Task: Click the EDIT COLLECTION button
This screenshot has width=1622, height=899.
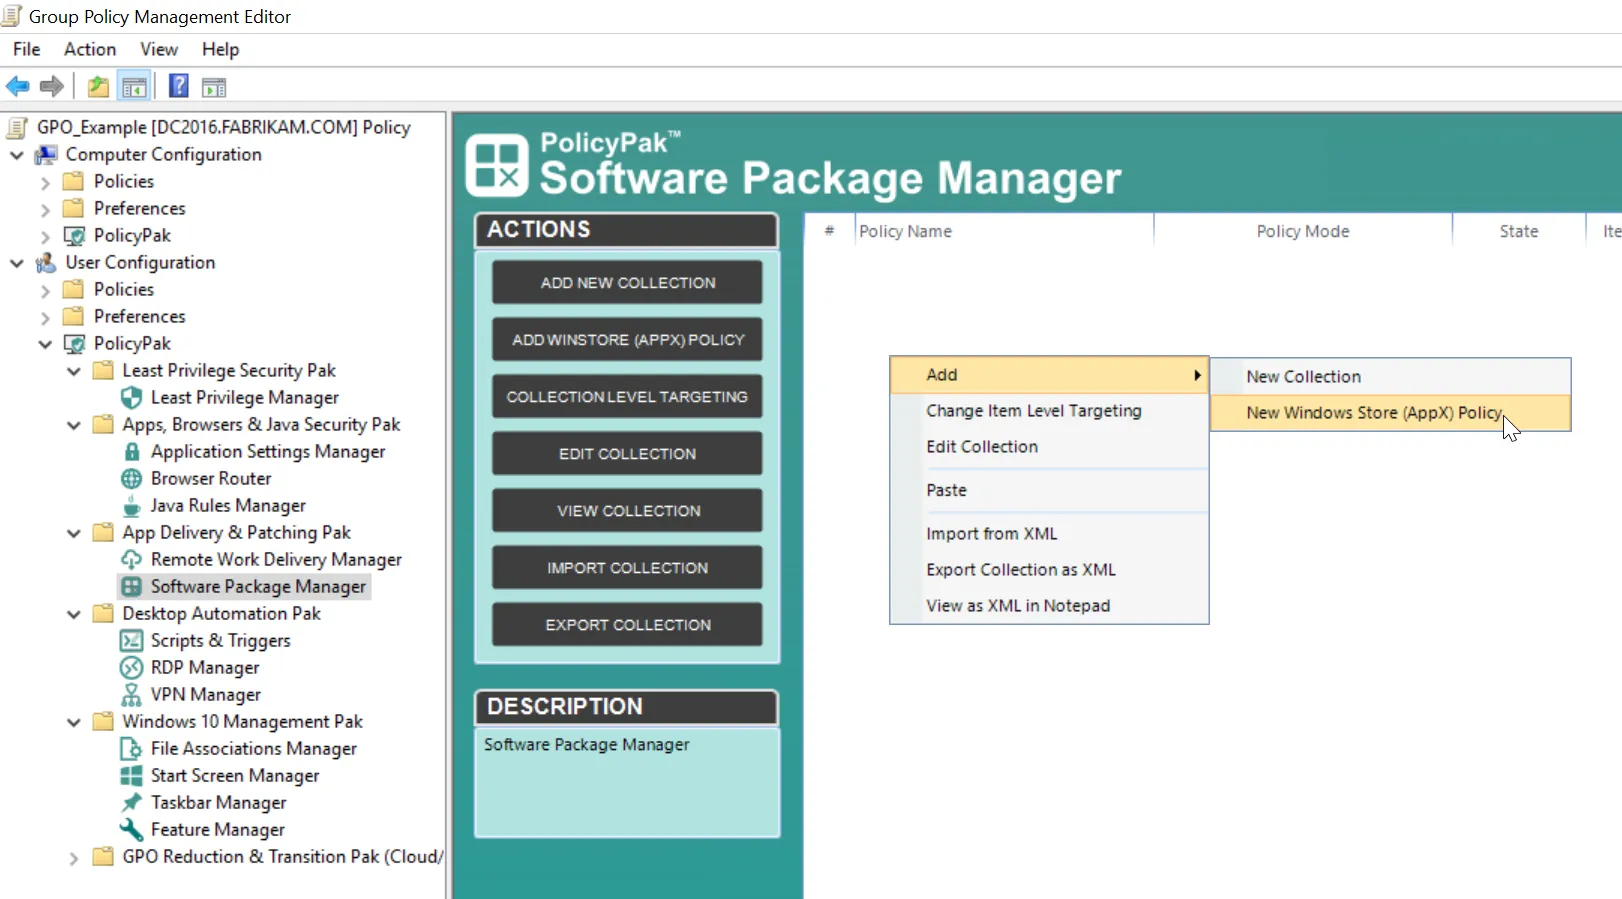Action: pyautogui.click(x=627, y=454)
